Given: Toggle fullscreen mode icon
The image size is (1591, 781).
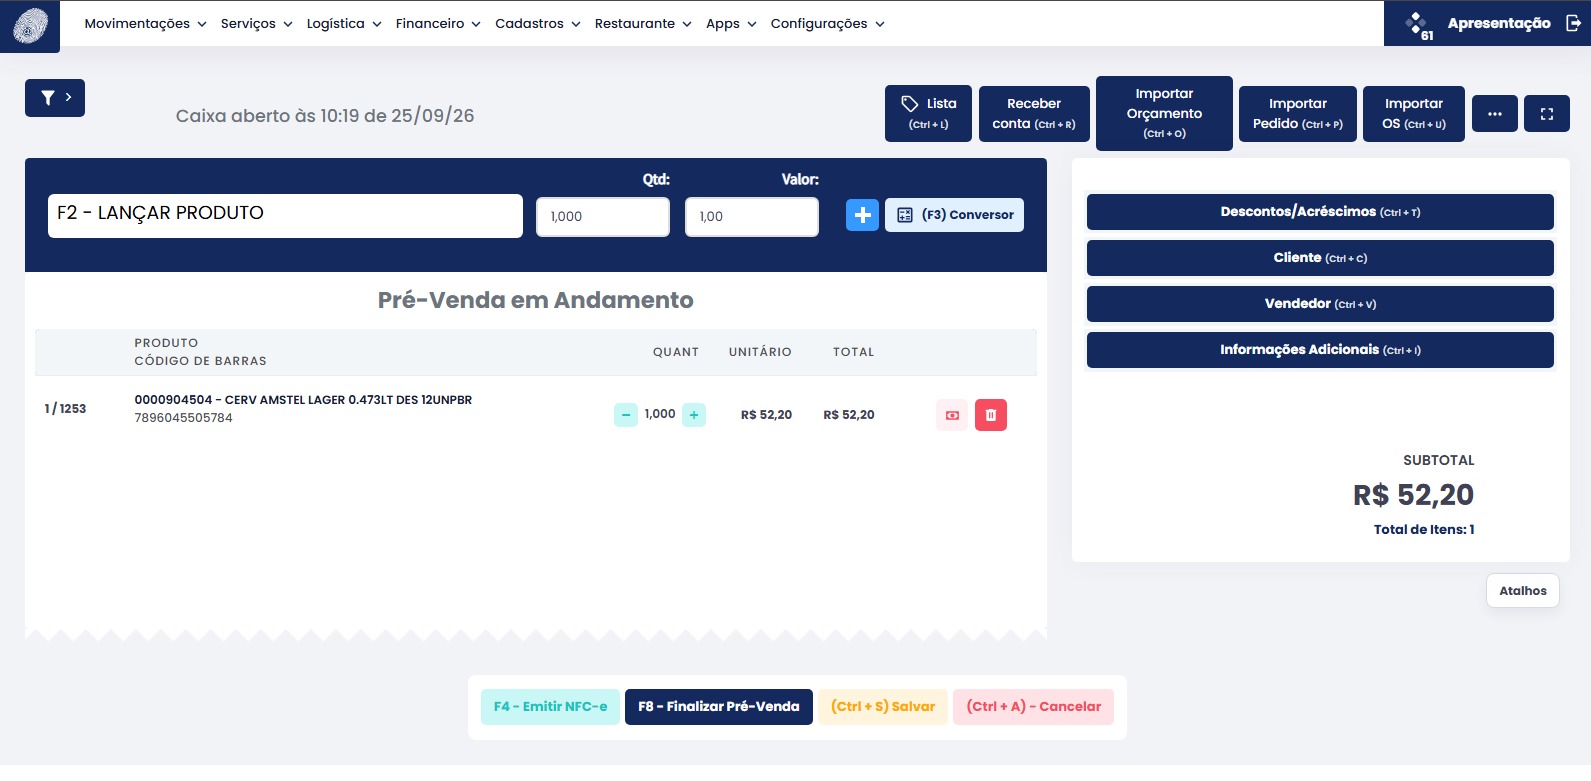Looking at the screenshot, I should [1547, 114].
